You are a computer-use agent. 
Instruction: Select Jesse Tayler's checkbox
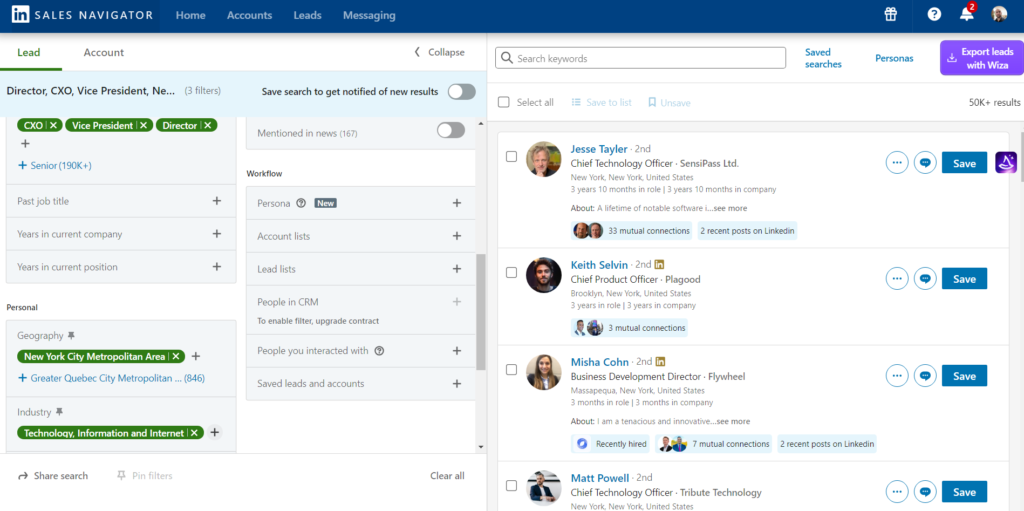511,157
